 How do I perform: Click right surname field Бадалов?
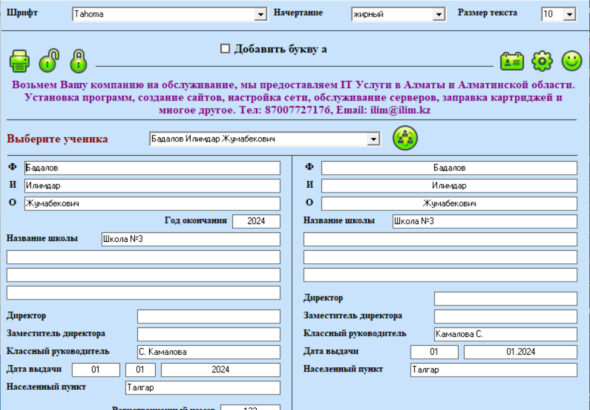click(449, 168)
